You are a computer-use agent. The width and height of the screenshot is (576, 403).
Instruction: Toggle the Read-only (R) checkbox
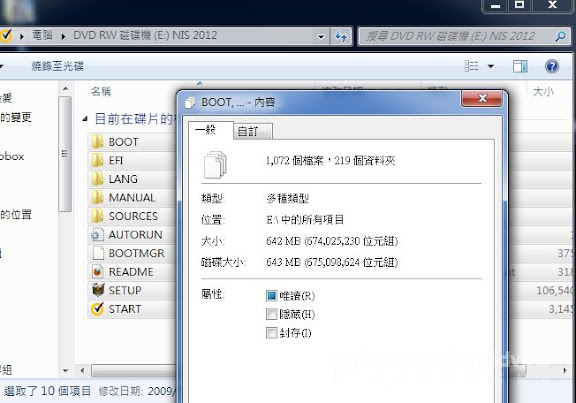[x=271, y=295]
